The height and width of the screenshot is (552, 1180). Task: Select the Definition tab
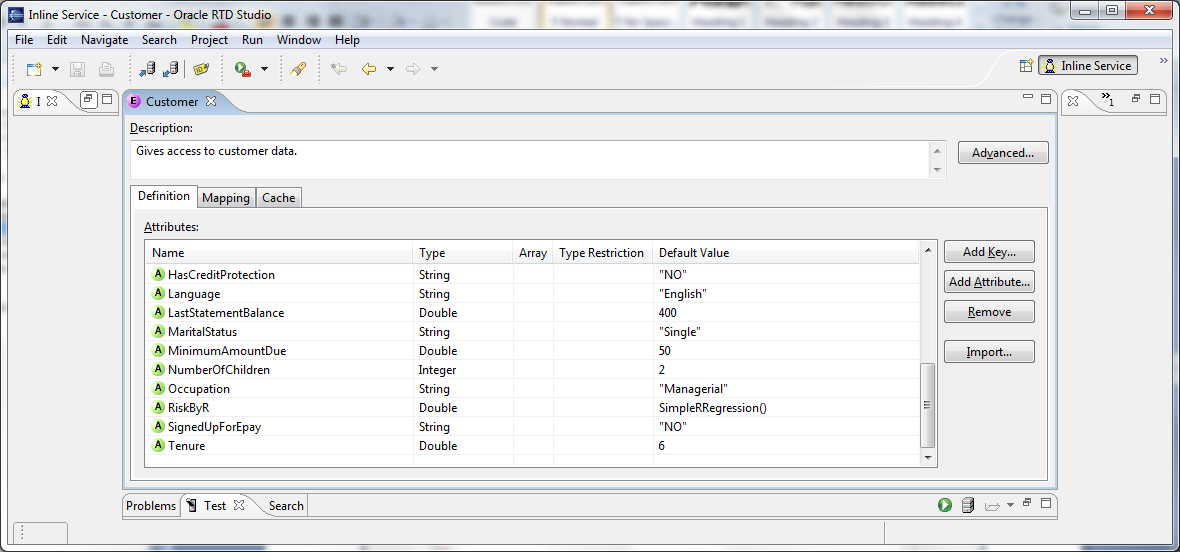(x=164, y=196)
